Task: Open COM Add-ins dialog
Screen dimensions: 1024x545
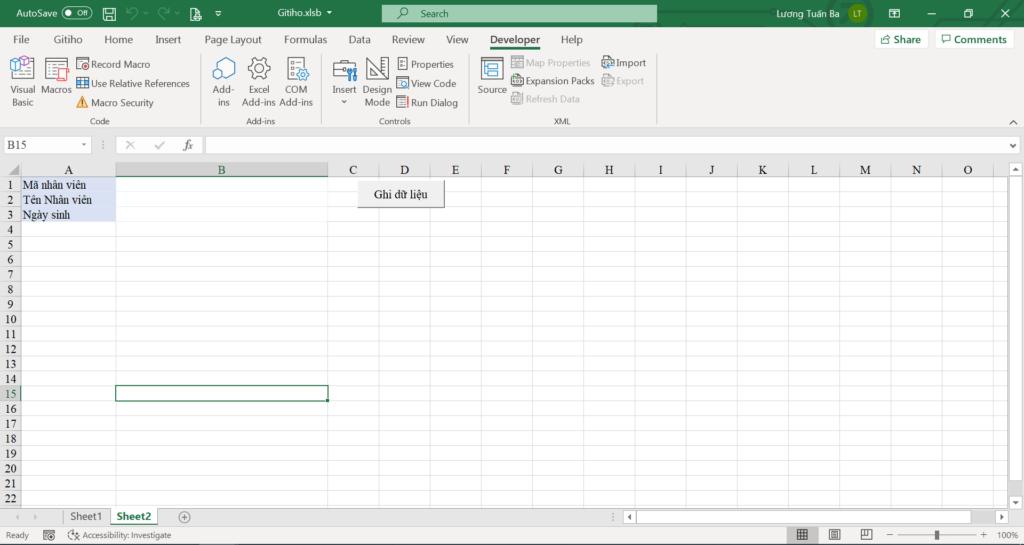Action: pyautogui.click(x=296, y=81)
